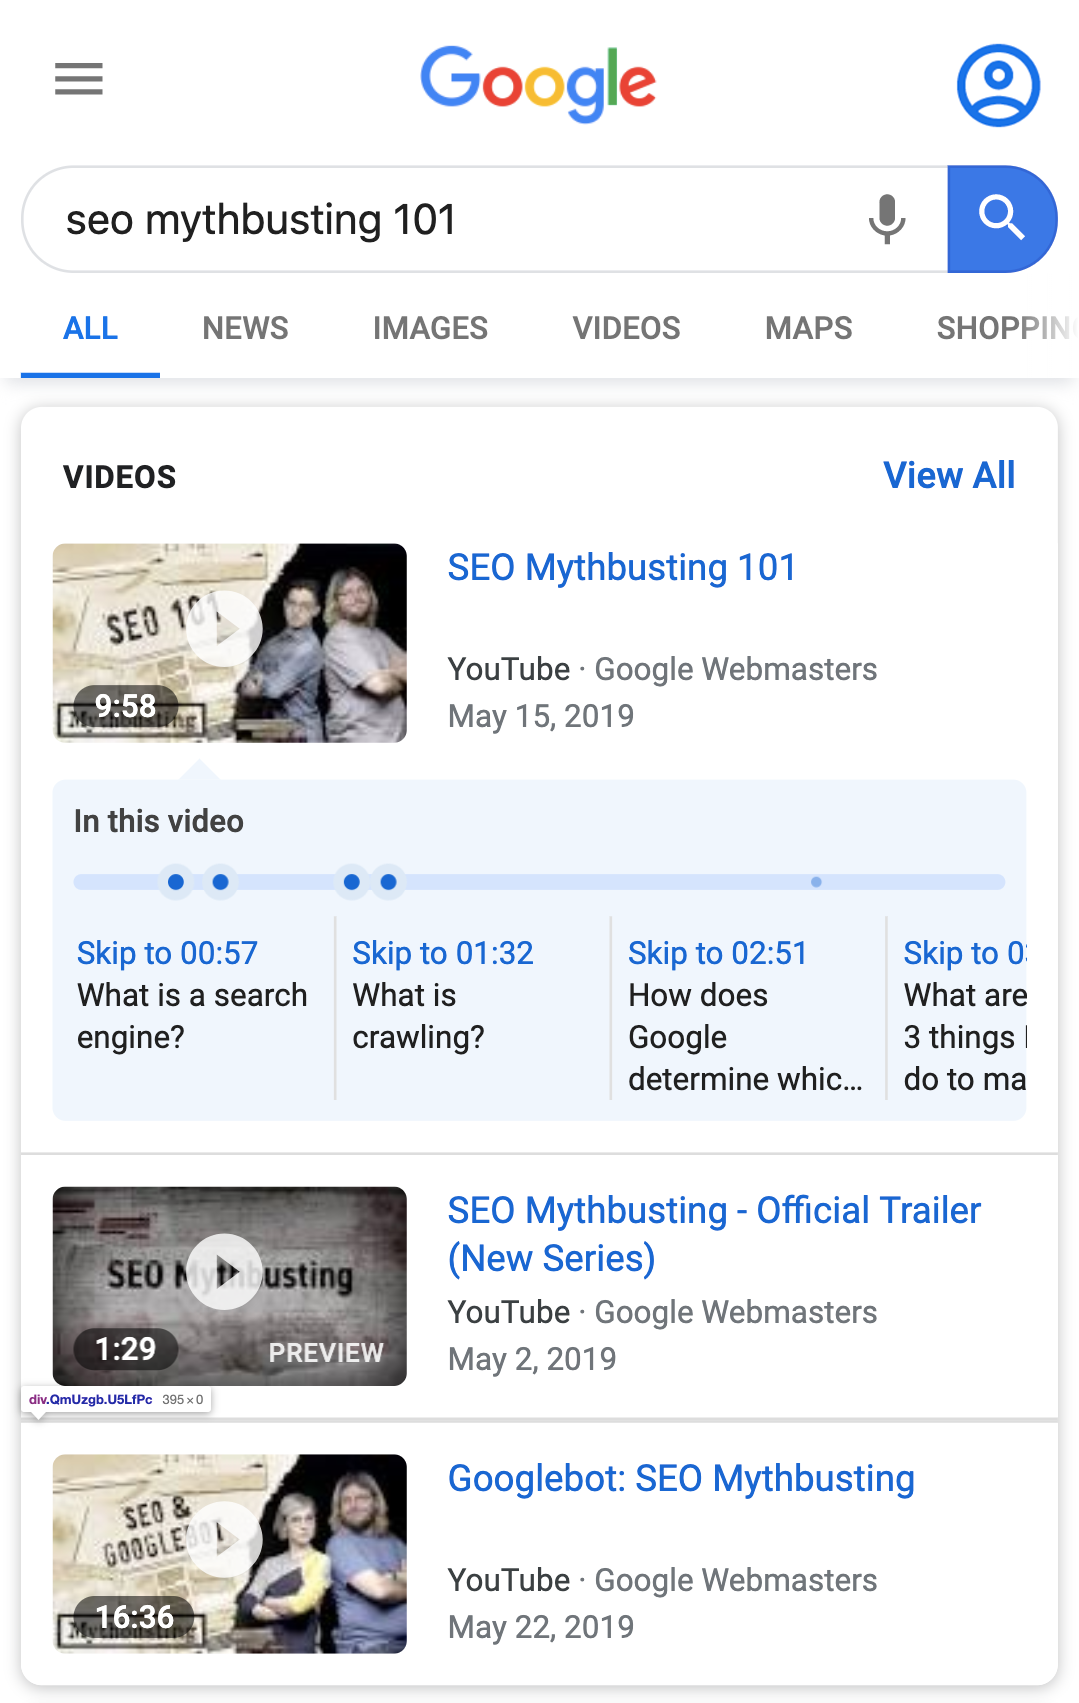Open the SEO Mythbusting 101 title link
1079x1703 pixels.
click(x=621, y=568)
